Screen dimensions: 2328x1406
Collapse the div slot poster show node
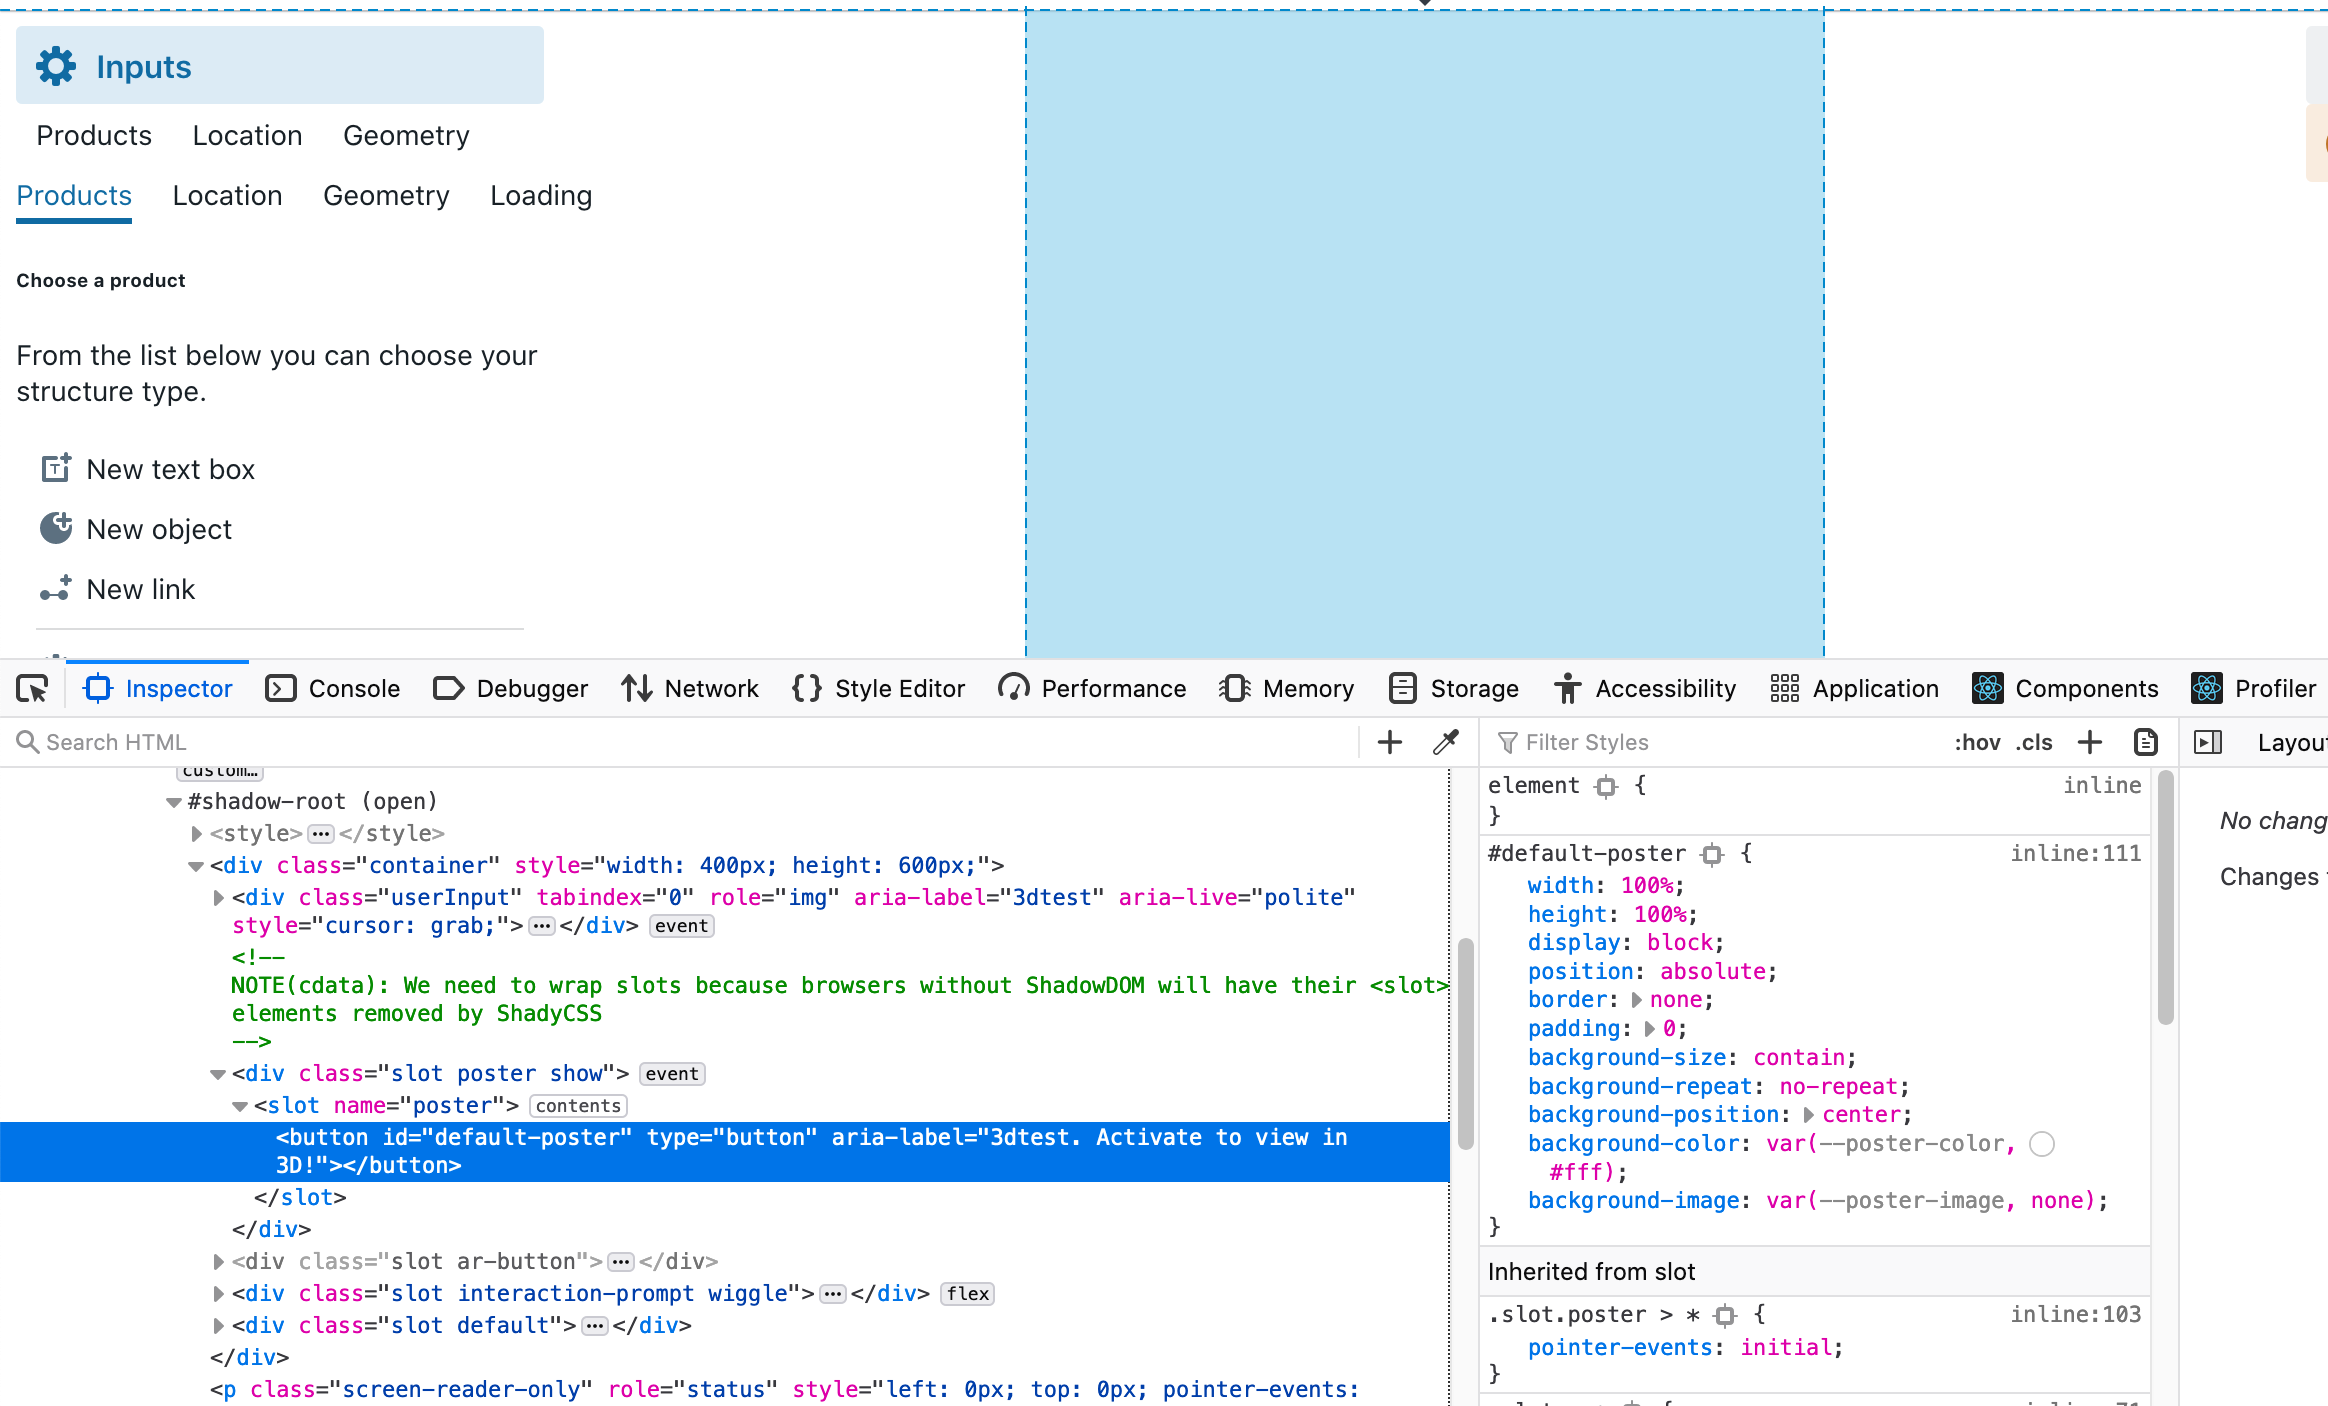tap(218, 1074)
